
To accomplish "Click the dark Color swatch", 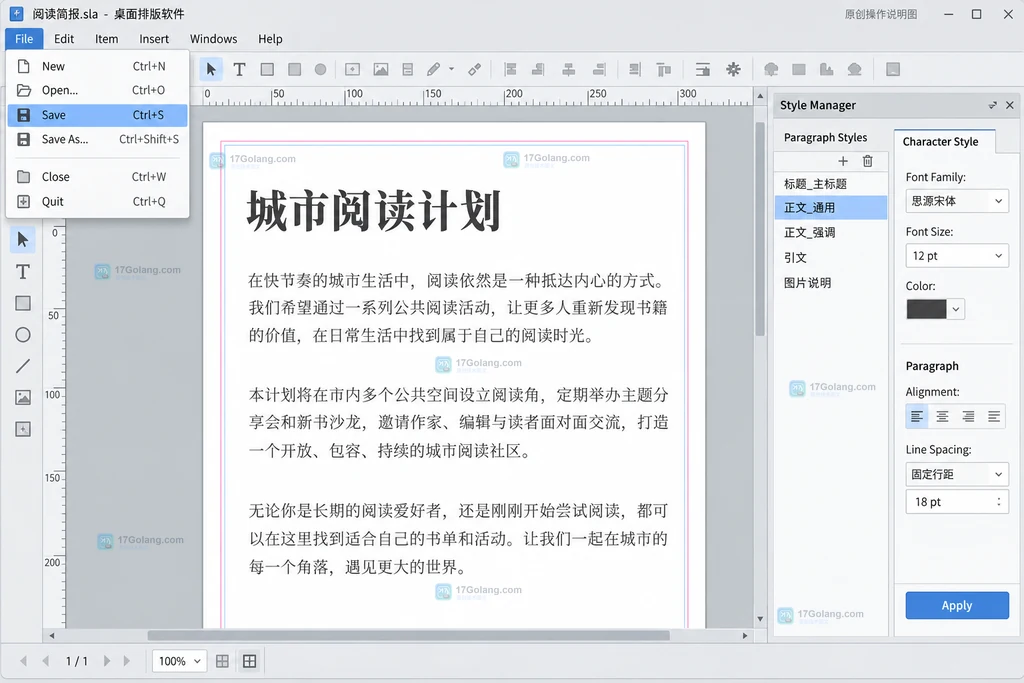I will click(x=926, y=310).
